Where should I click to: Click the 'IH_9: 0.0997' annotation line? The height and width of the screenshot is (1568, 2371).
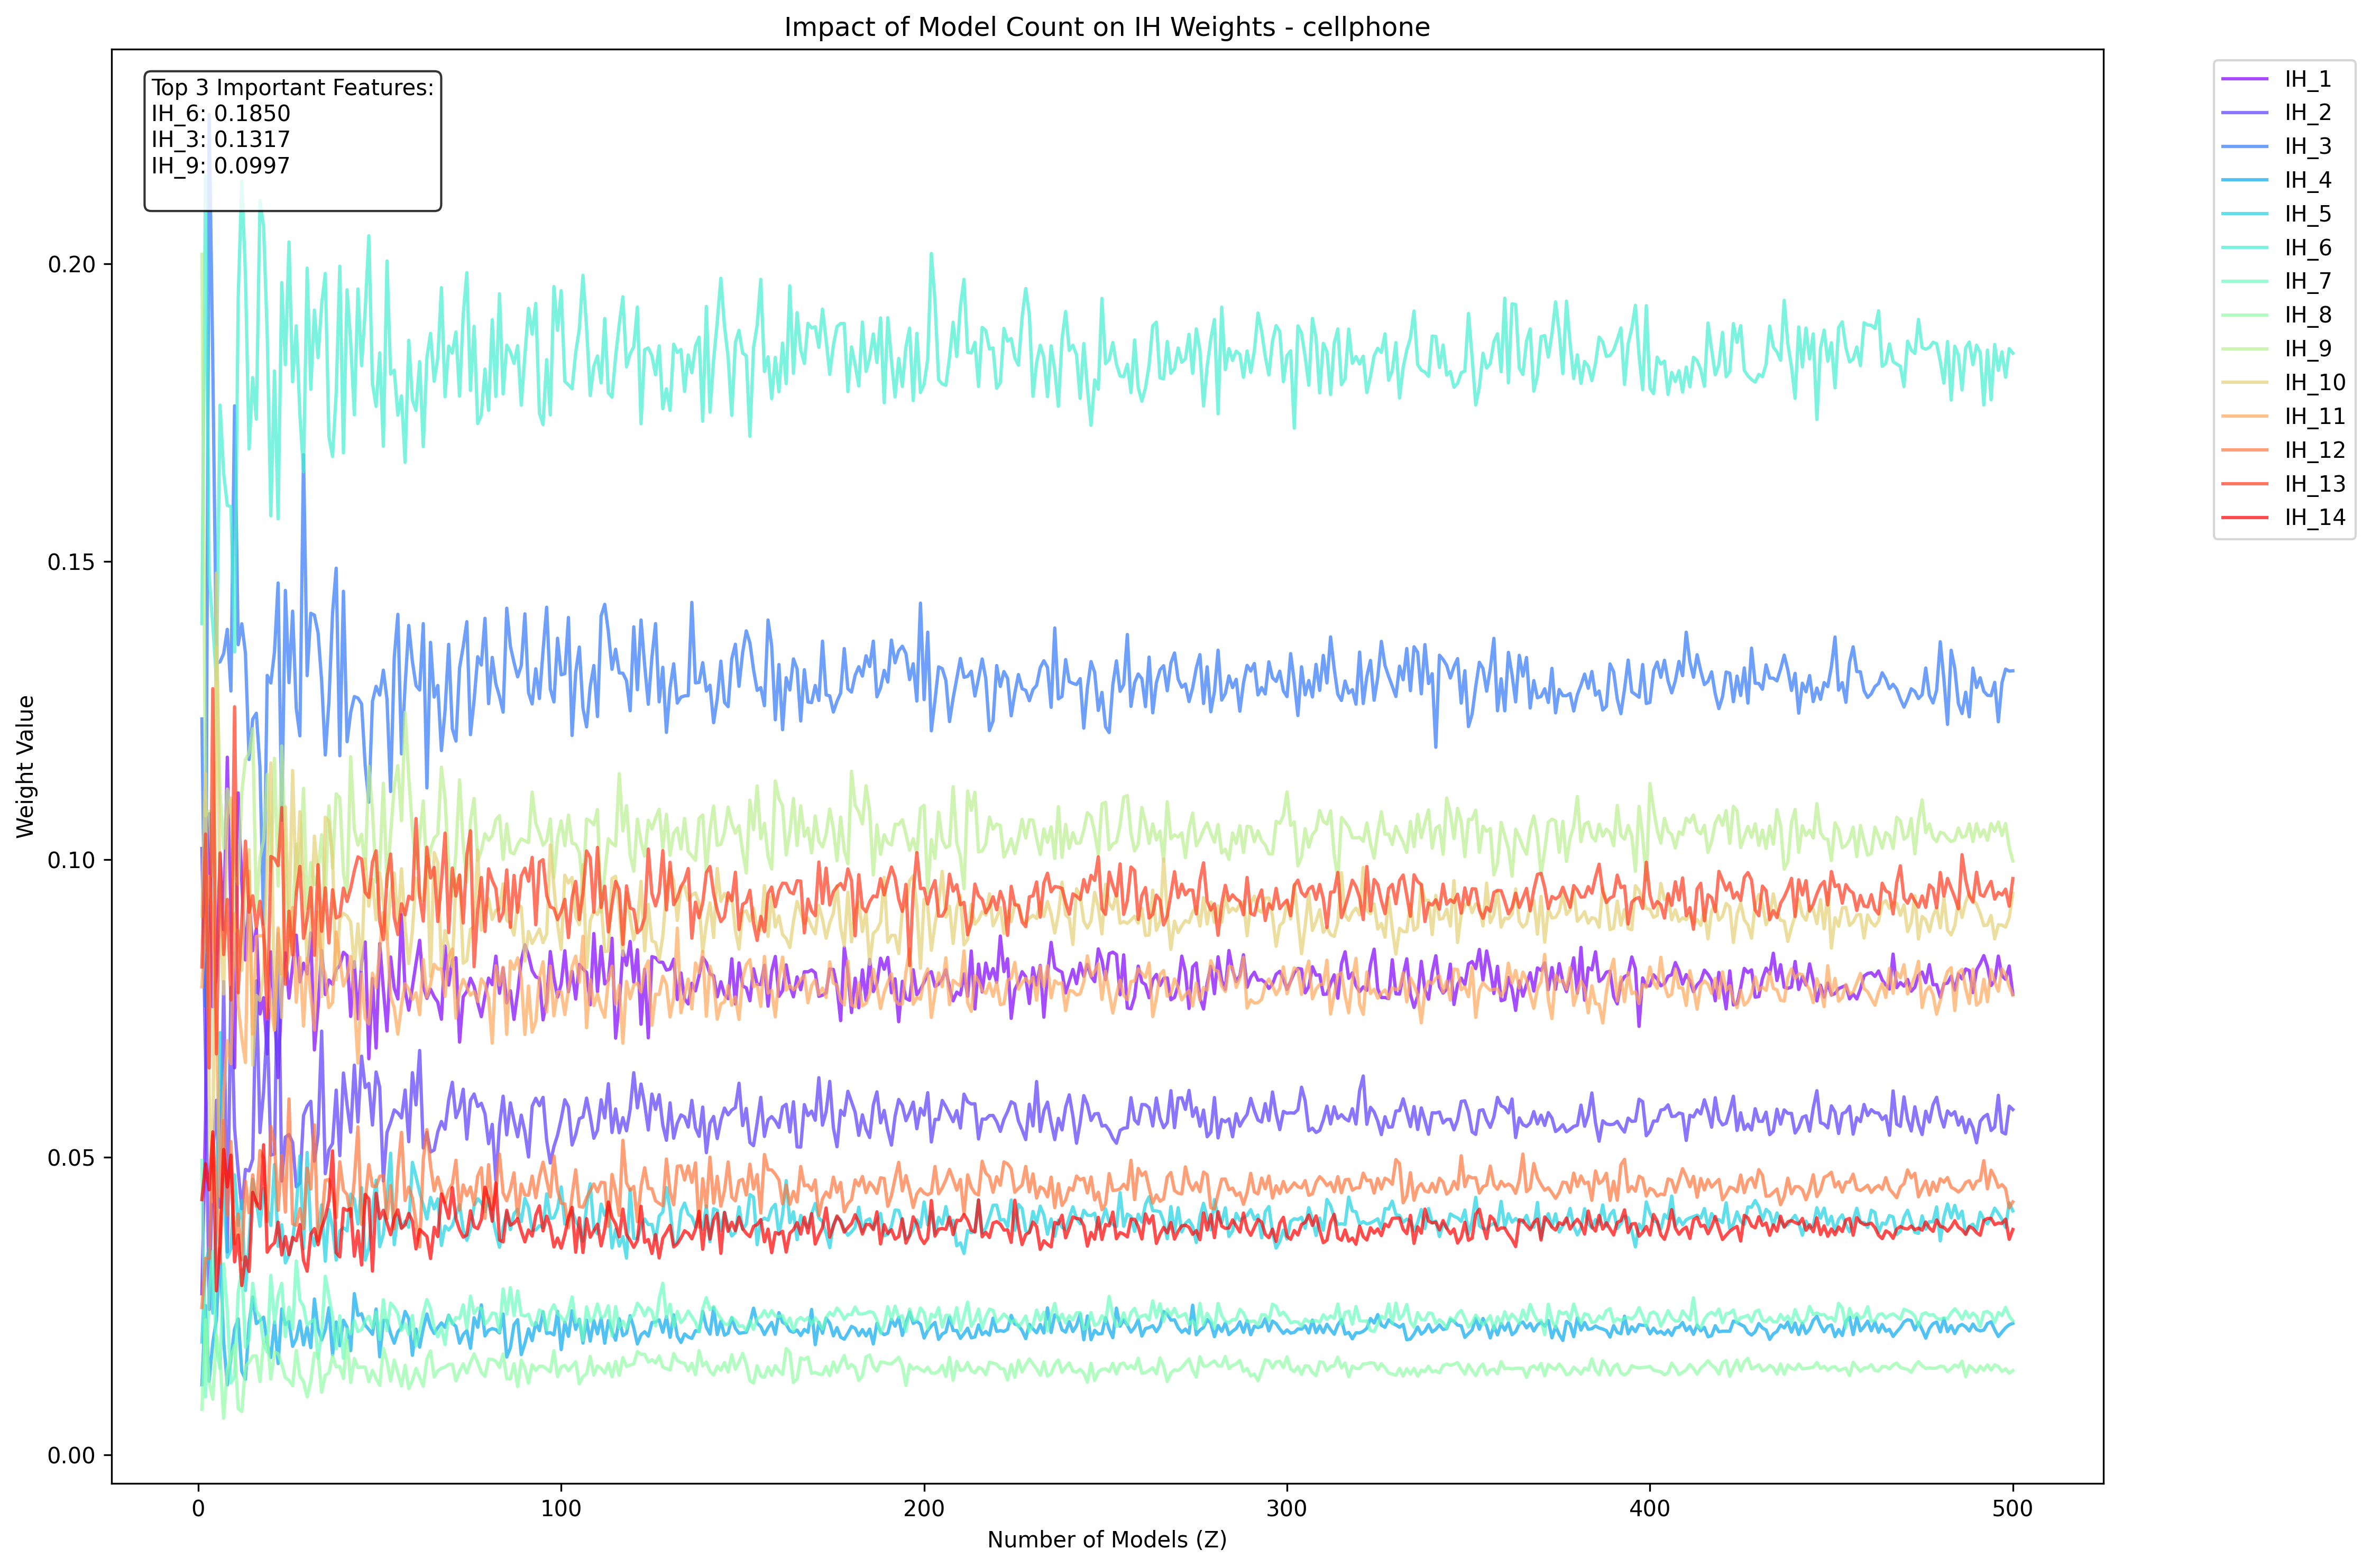(x=221, y=166)
